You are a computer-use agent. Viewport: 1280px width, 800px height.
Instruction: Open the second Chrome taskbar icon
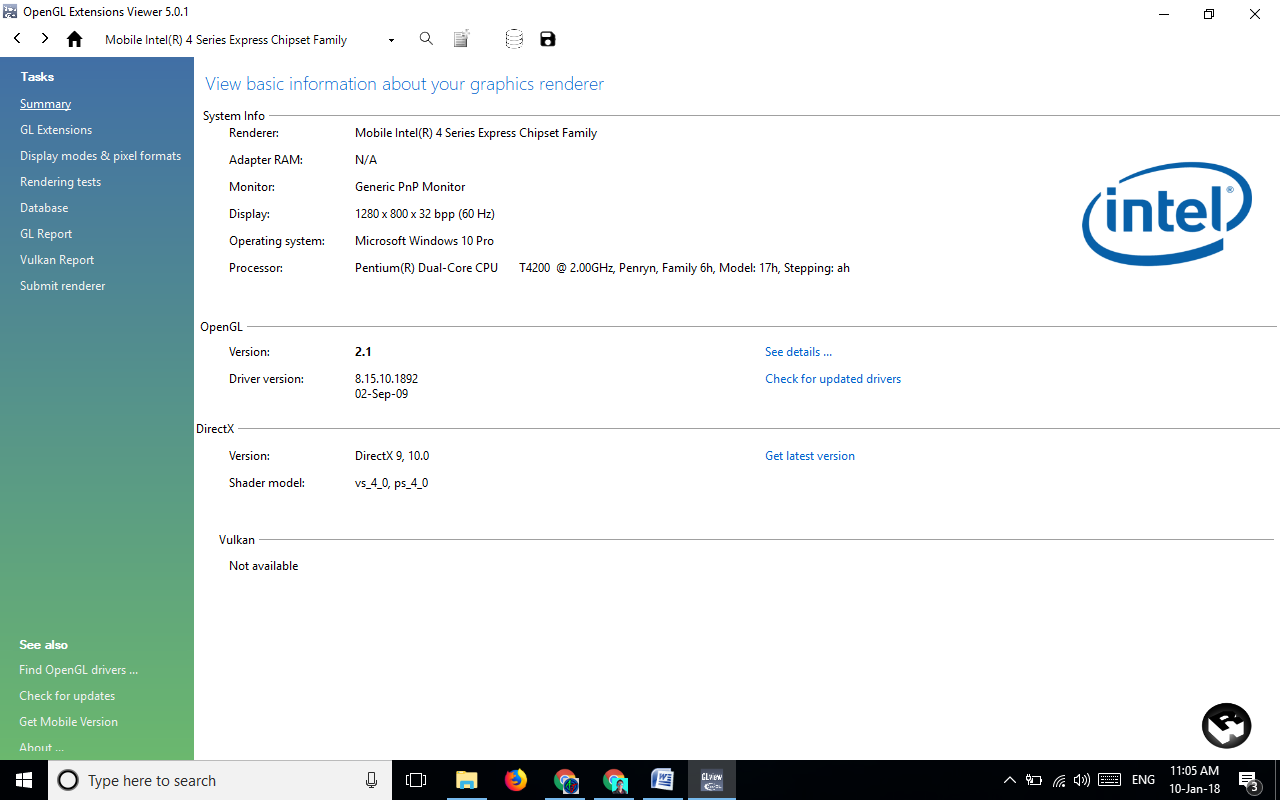(x=614, y=780)
